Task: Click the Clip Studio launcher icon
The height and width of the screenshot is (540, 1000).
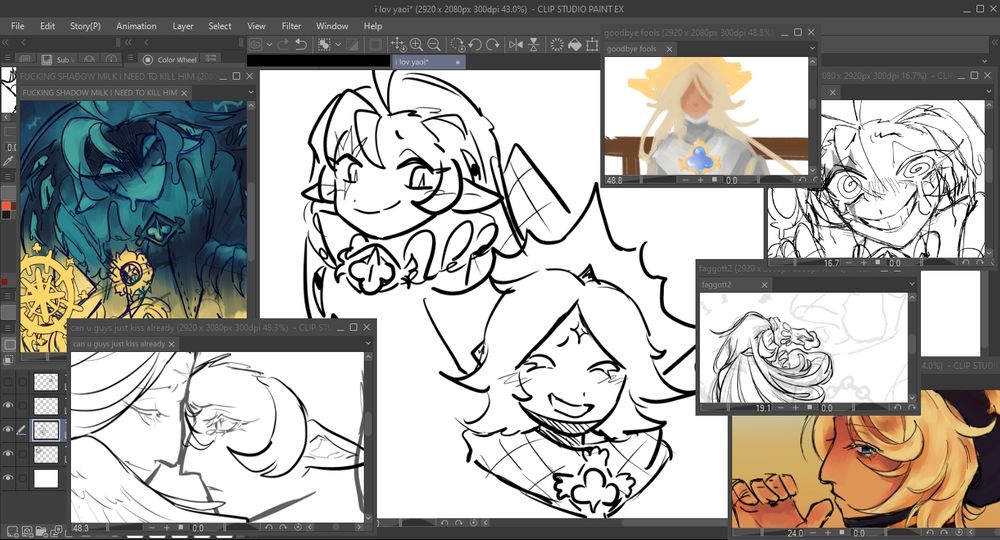Action: point(256,44)
